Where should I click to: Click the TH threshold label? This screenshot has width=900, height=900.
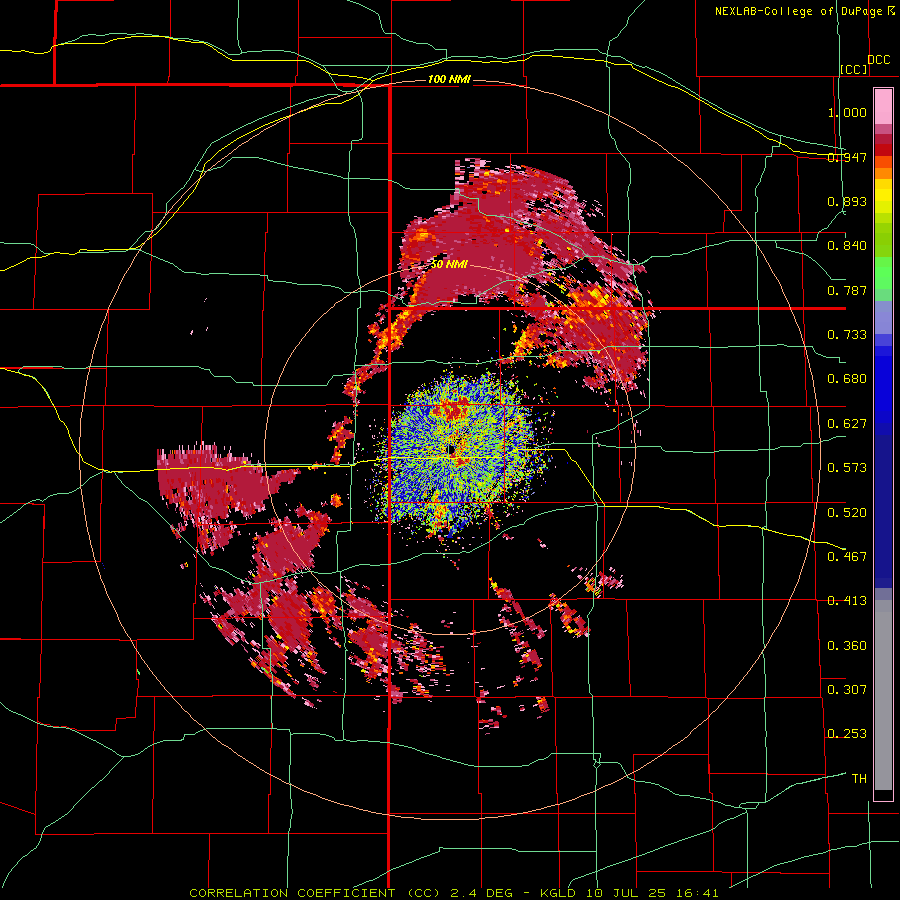(x=859, y=779)
